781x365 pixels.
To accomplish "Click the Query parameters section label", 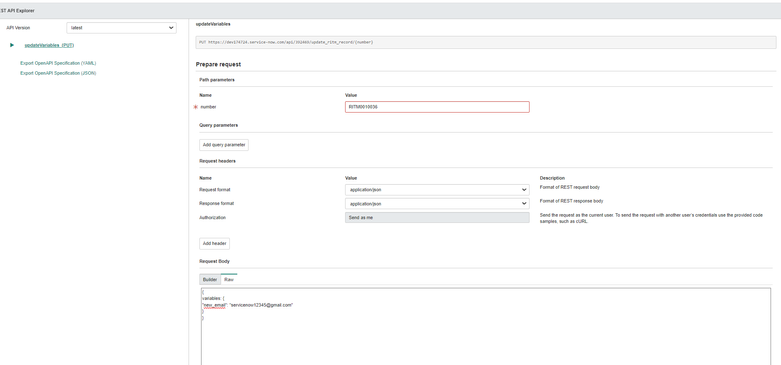I will pos(218,125).
